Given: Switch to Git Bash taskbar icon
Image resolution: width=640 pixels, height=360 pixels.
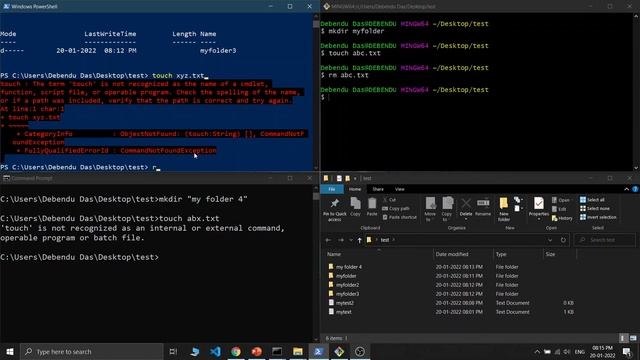Looking at the screenshot, I should [x=339, y=351].
